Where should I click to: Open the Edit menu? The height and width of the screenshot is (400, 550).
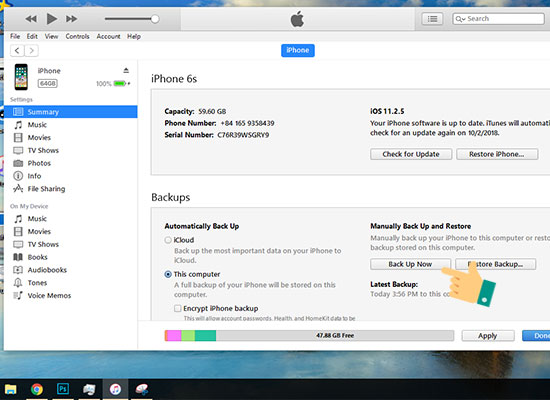click(x=32, y=36)
